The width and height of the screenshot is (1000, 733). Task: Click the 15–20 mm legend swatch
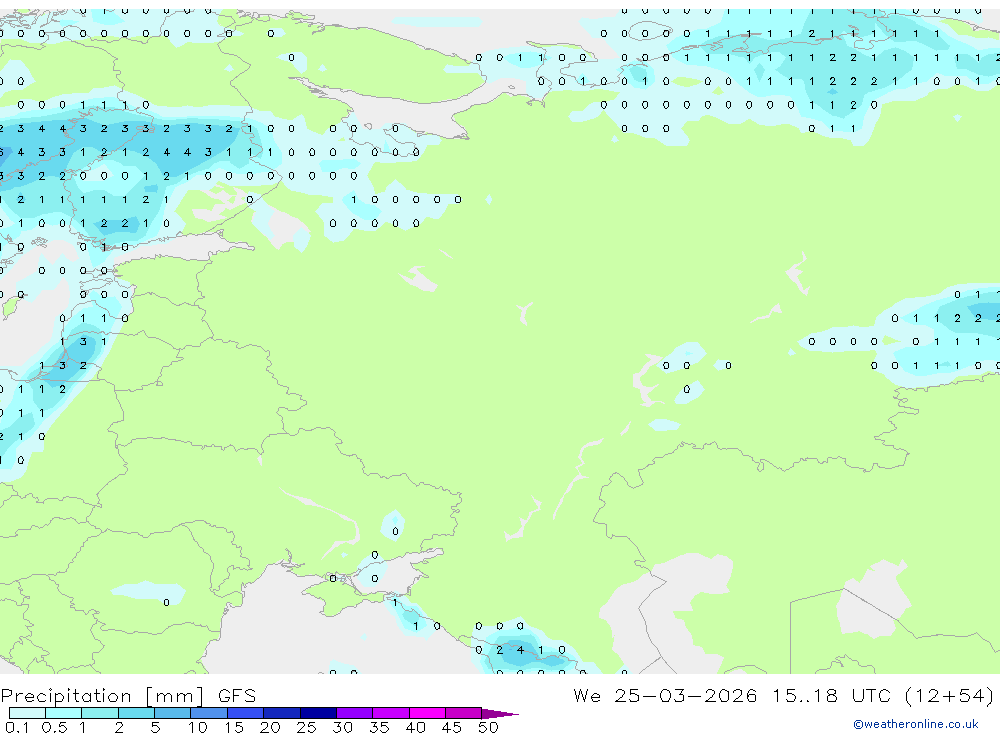[246, 713]
